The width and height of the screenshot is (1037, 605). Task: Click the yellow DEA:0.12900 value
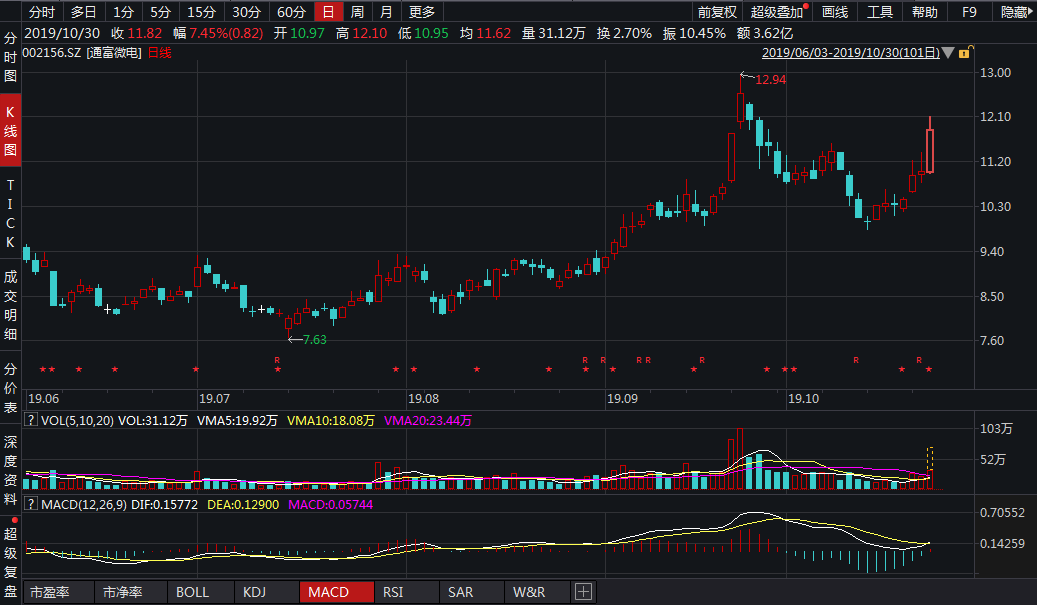coord(243,504)
